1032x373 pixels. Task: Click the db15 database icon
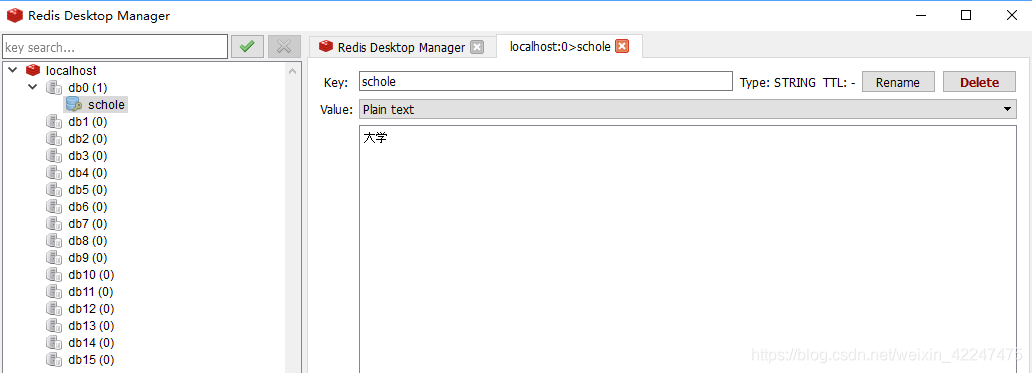pyautogui.click(x=54, y=361)
